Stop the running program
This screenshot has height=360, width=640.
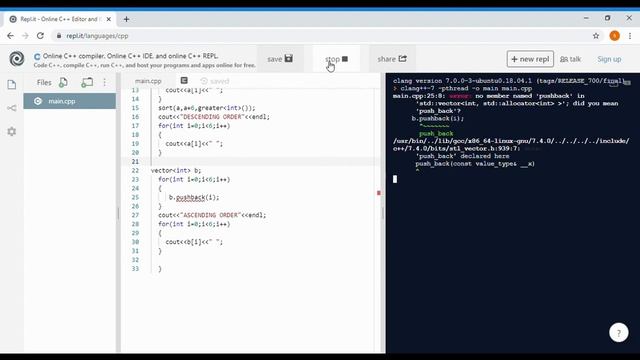[336, 59]
